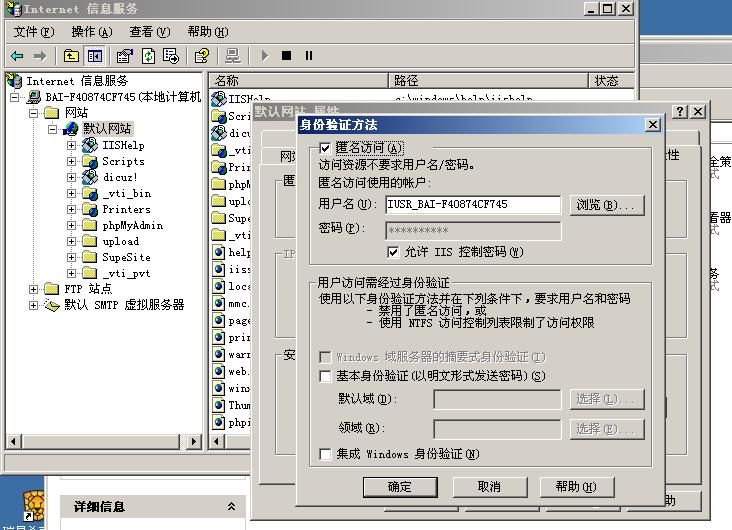Open the Properties toolbar icon
The width and height of the screenshot is (732, 530).
tap(125, 56)
